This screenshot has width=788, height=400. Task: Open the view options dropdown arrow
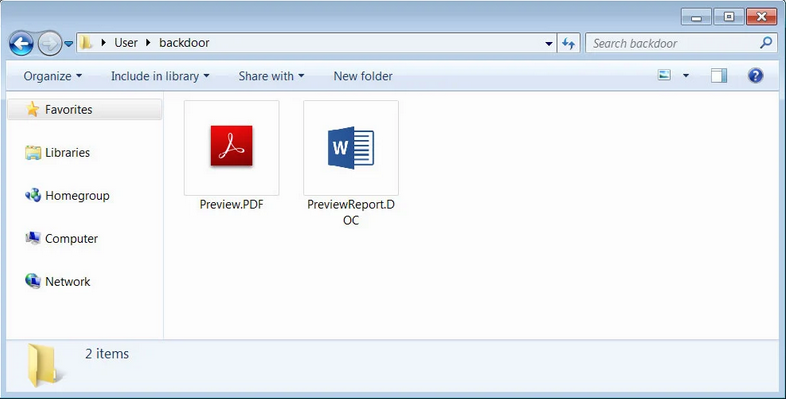point(686,76)
